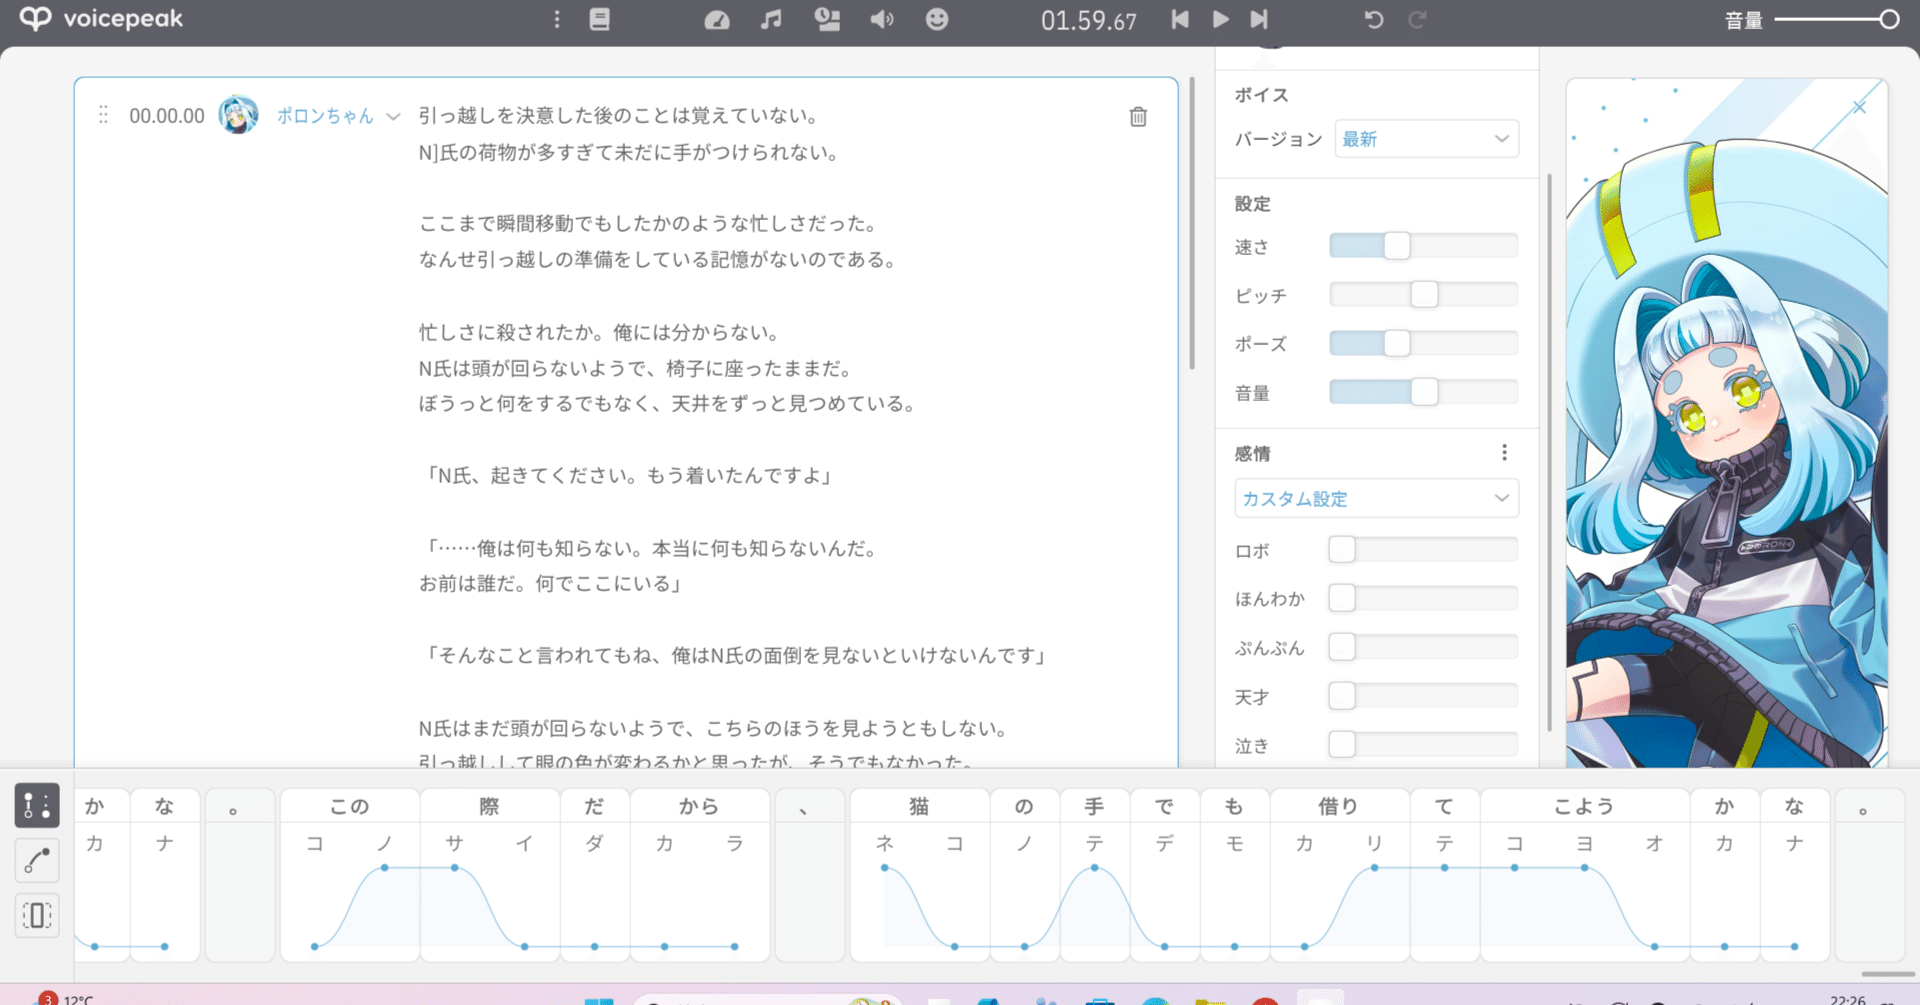
Task: Adjust the 速さ slider
Action: click(1397, 246)
